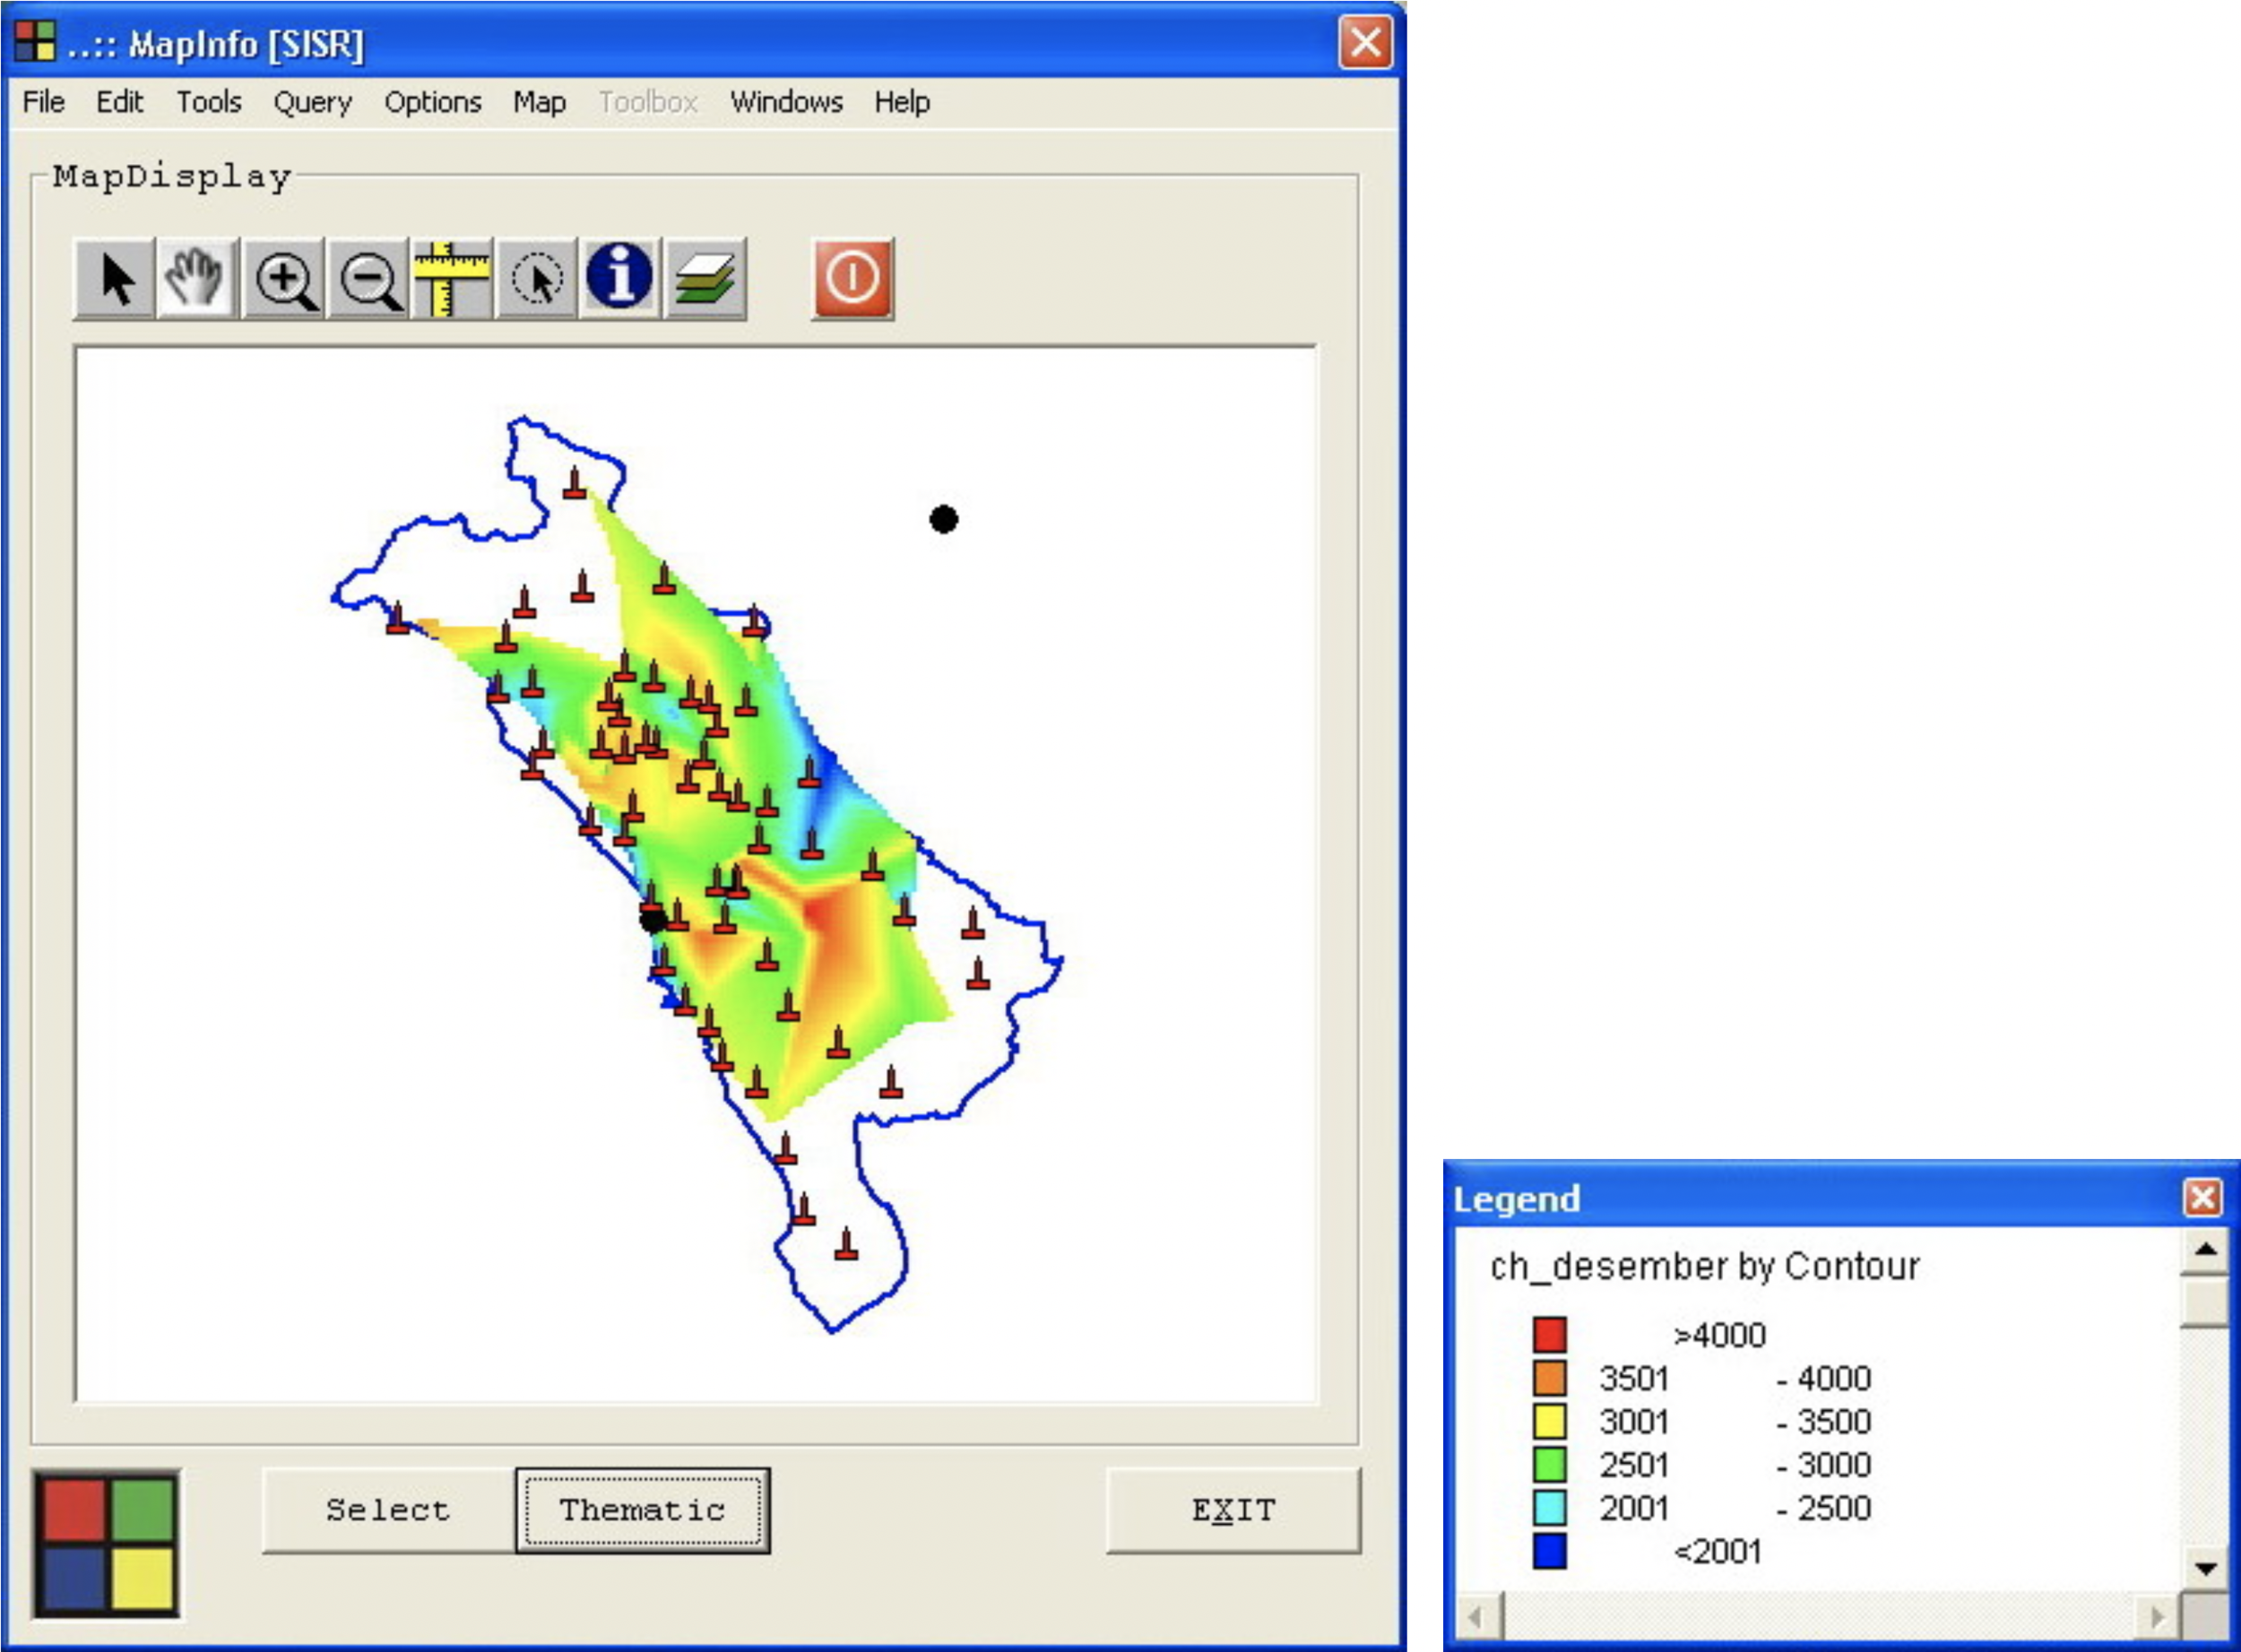Open the Map menu

(x=539, y=102)
